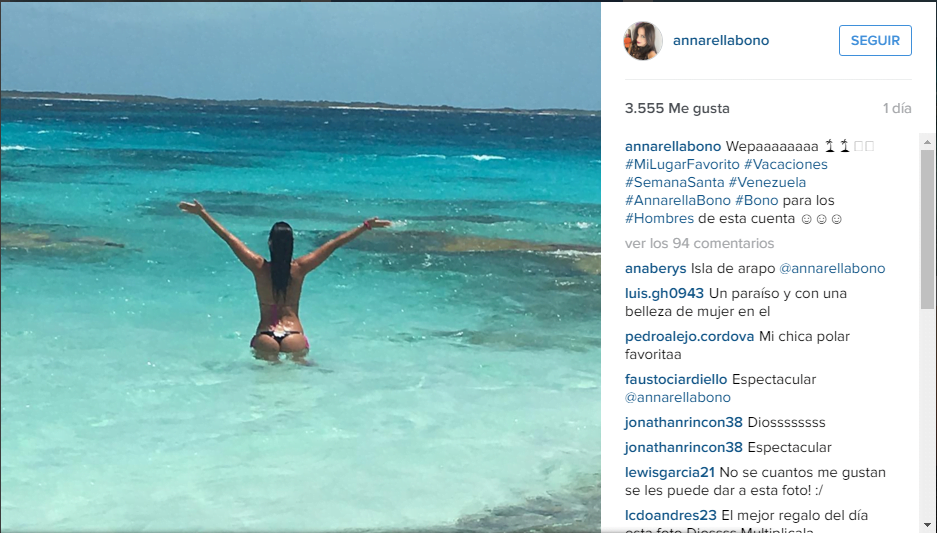Image resolution: width=937 pixels, height=533 pixels.
Task: Open the #SemanaSanta hashtag
Action: pos(674,182)
